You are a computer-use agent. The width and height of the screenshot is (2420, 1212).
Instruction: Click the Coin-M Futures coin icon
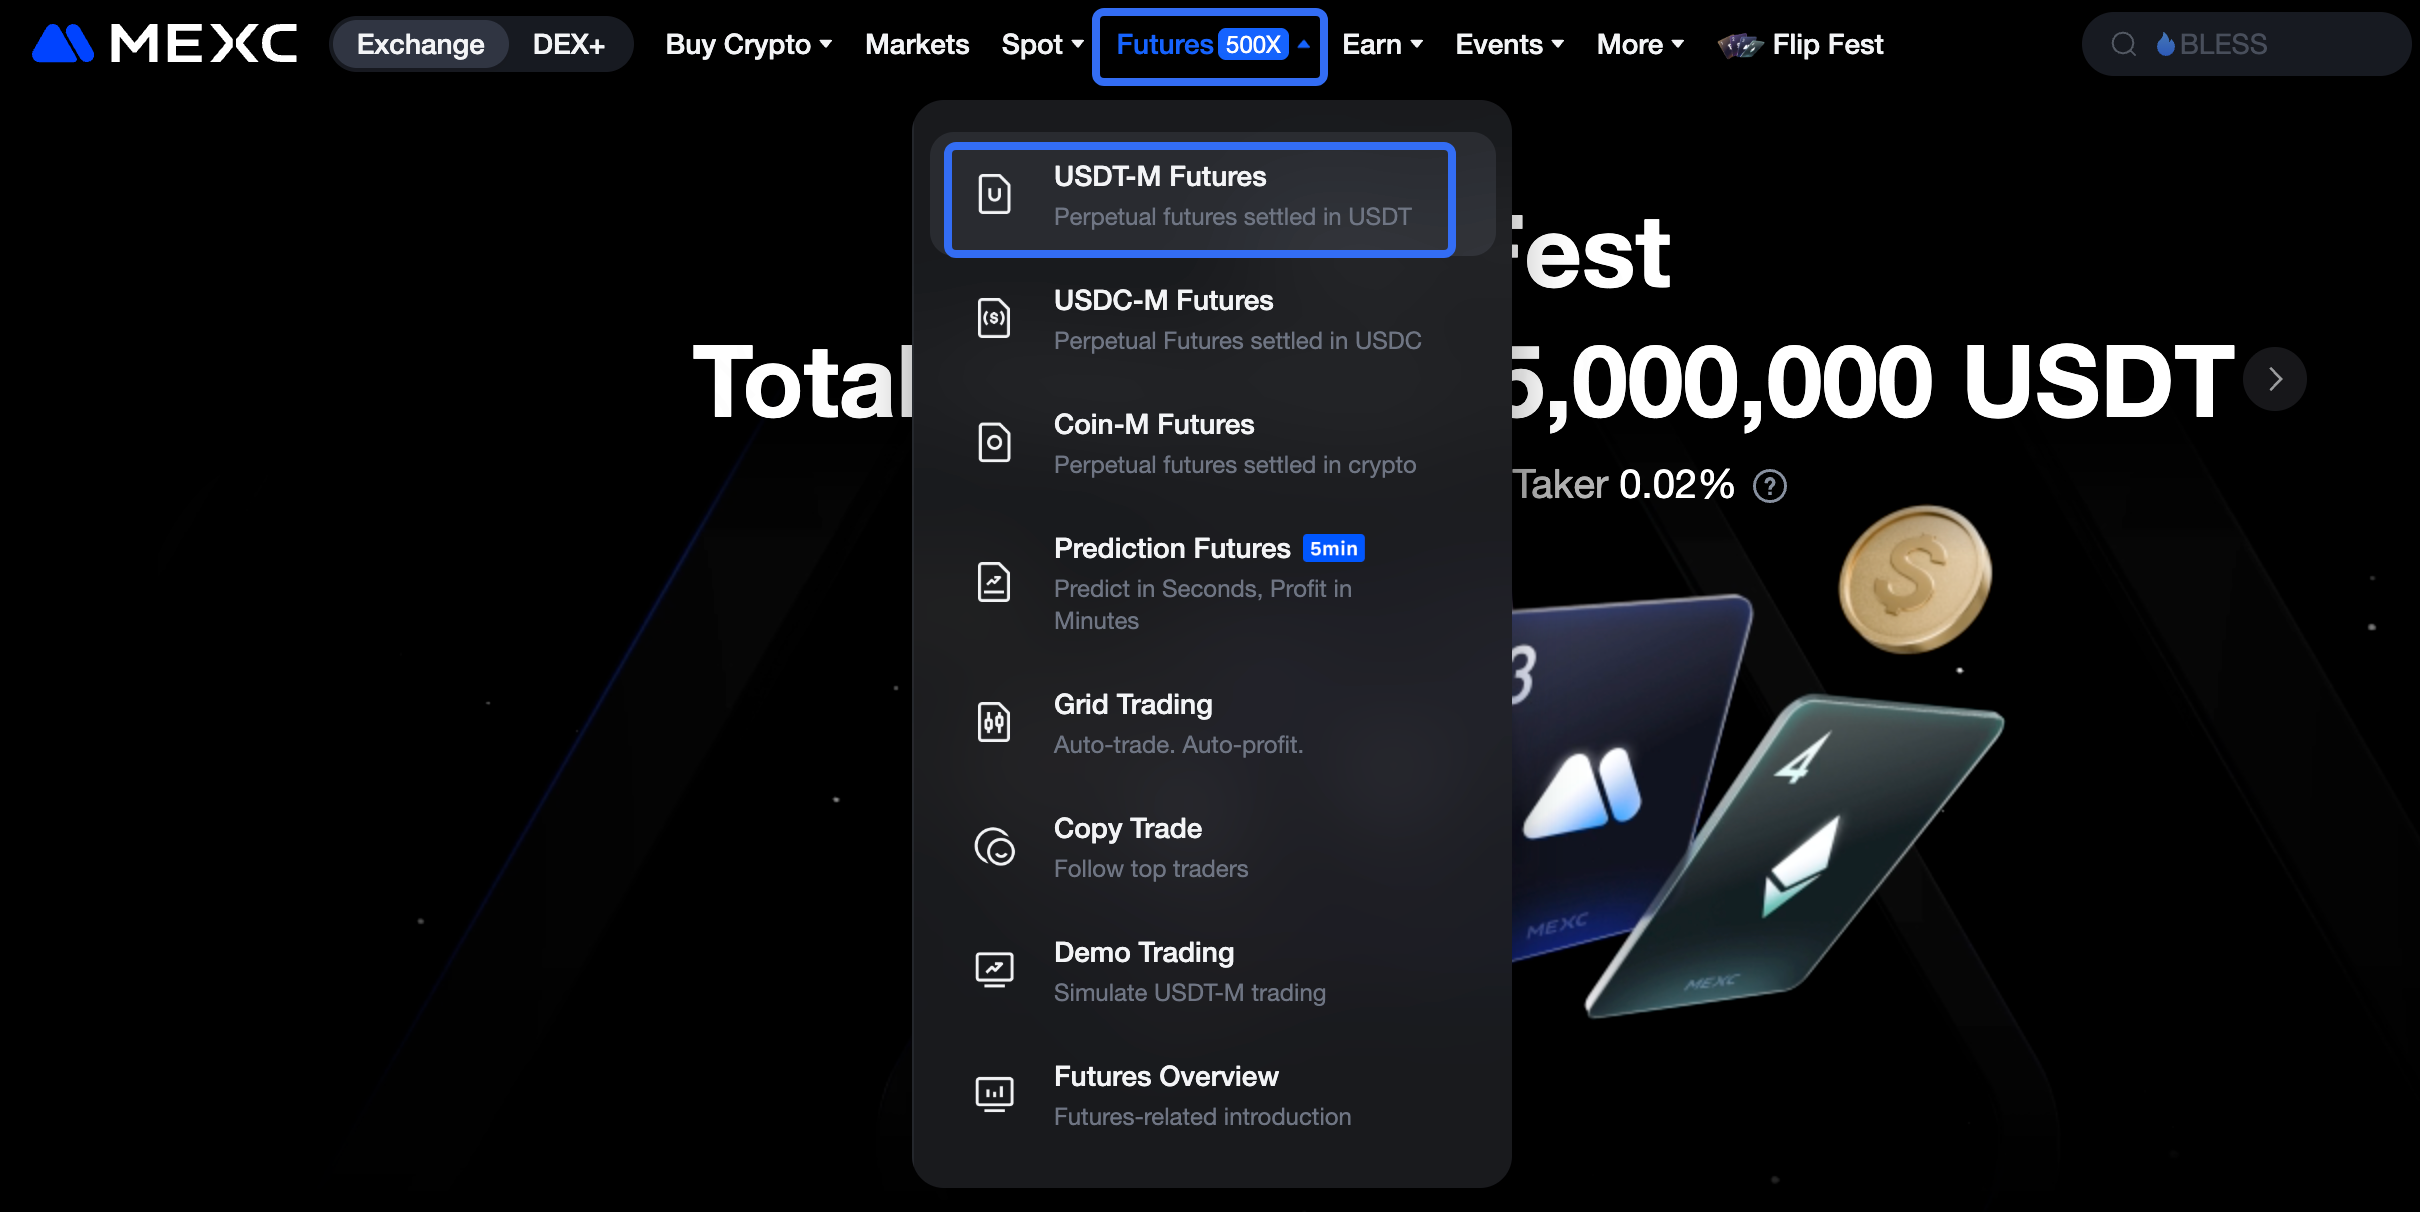tap(994, 443)
